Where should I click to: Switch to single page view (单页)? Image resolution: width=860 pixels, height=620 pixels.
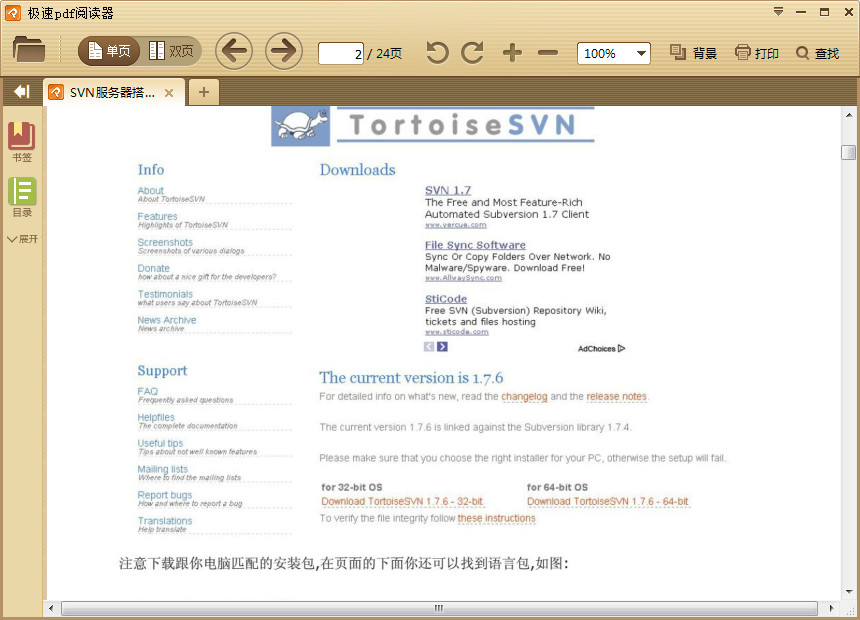(110, 52)
